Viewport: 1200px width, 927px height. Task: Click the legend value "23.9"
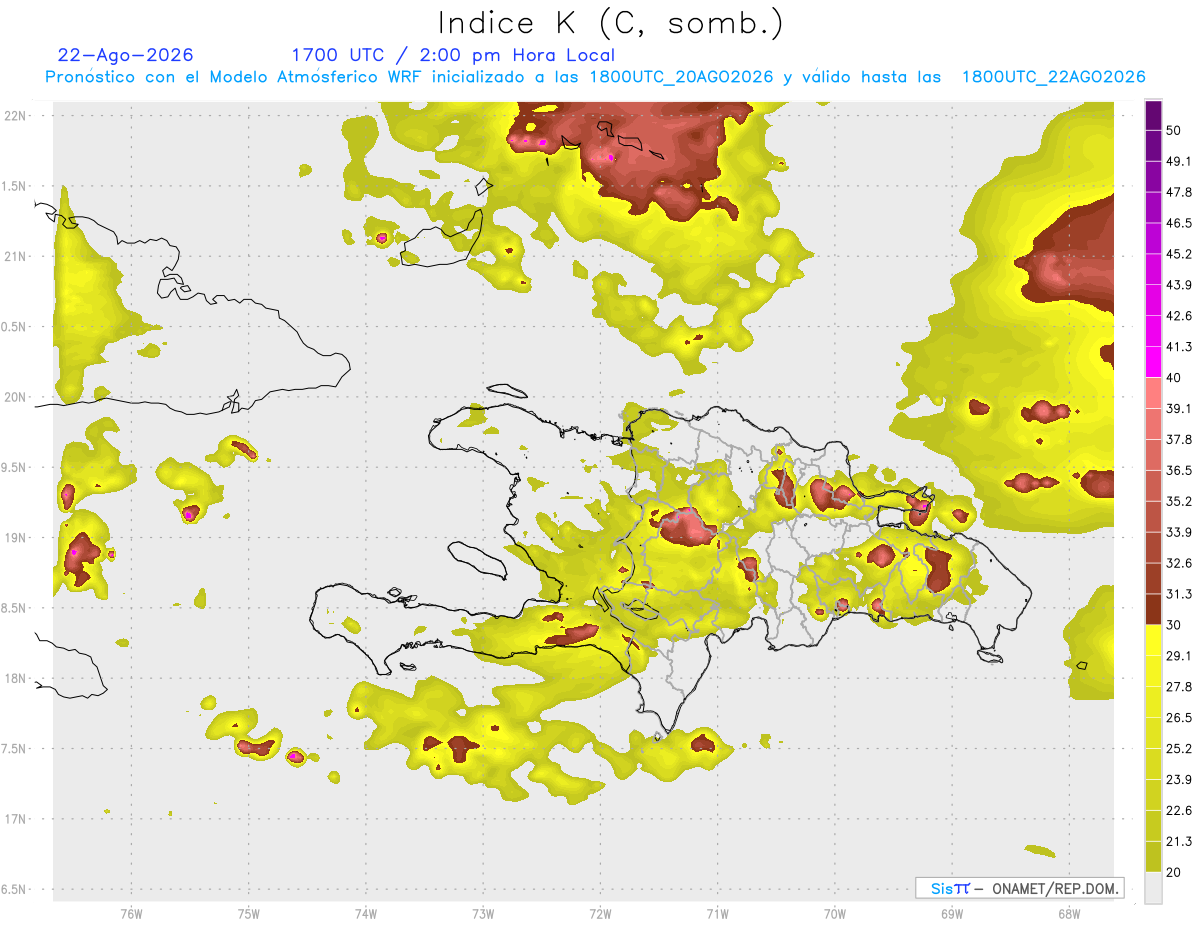tap(1179, 780)
